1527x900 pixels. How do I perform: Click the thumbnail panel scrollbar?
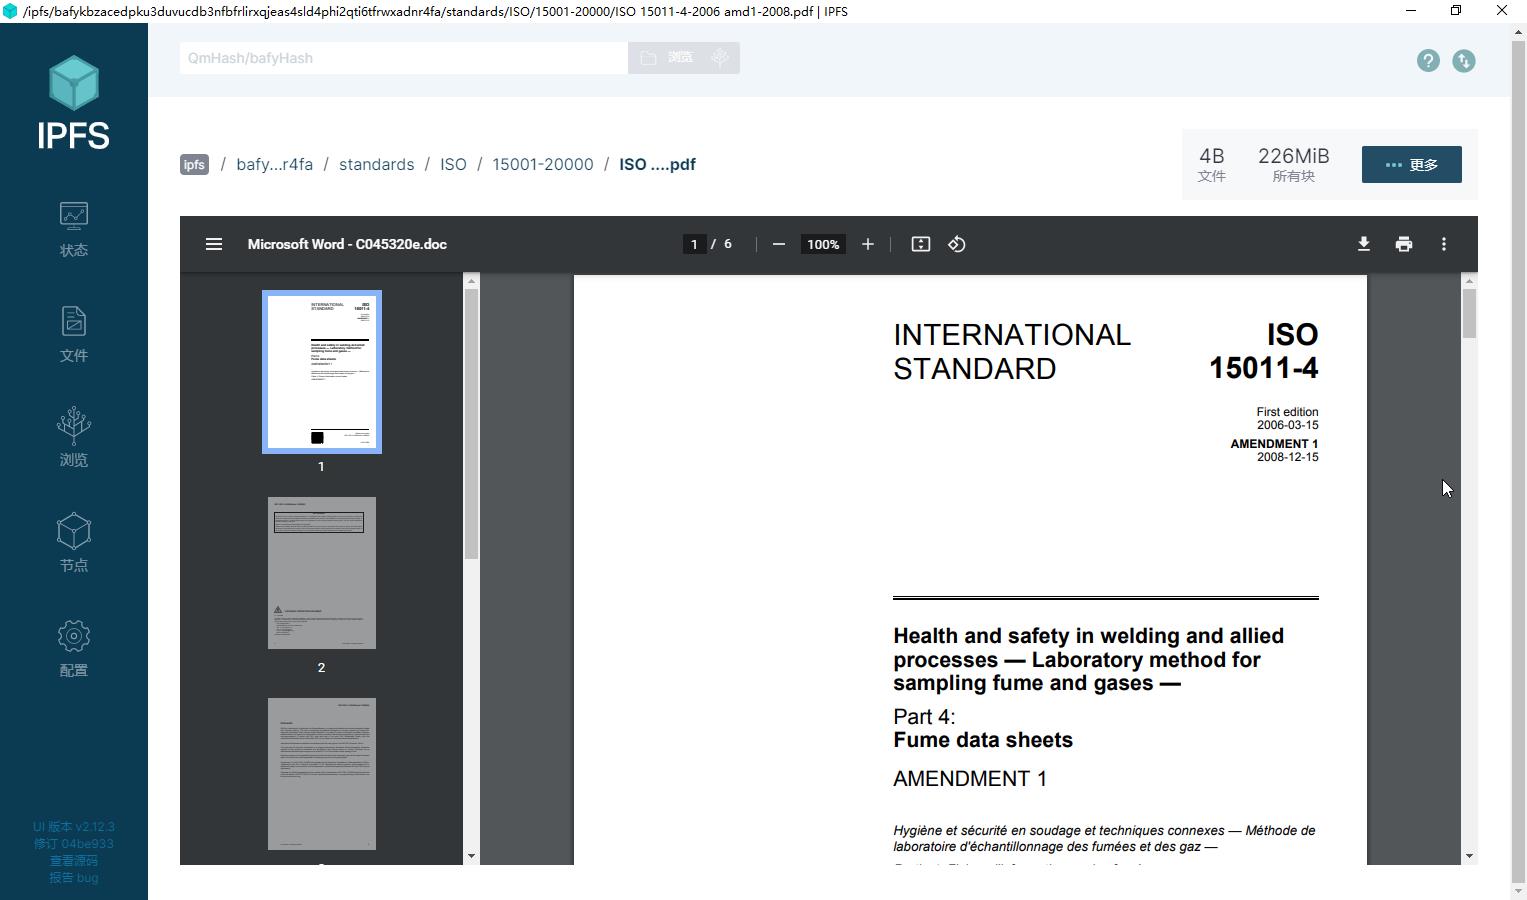471,424
